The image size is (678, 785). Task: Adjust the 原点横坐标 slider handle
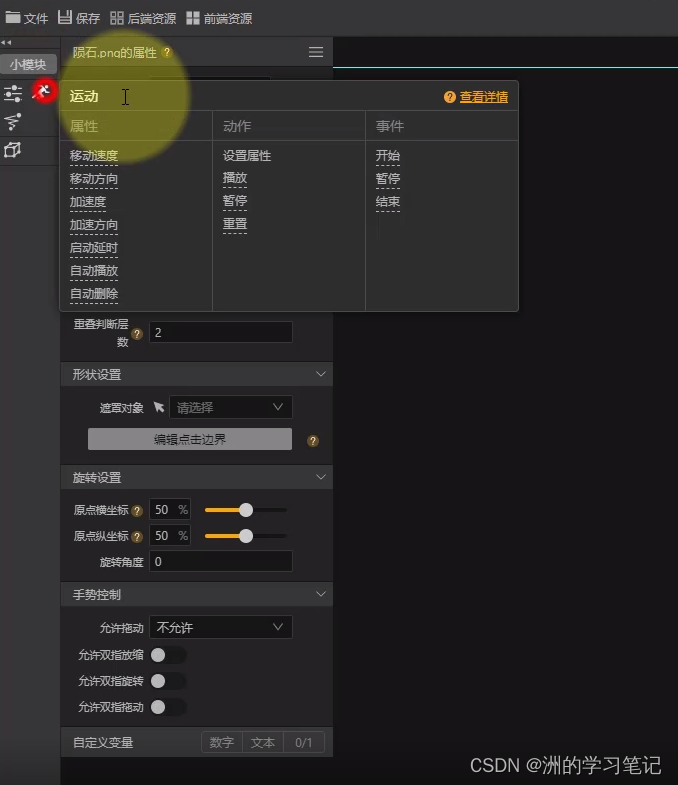pos(246,510)
